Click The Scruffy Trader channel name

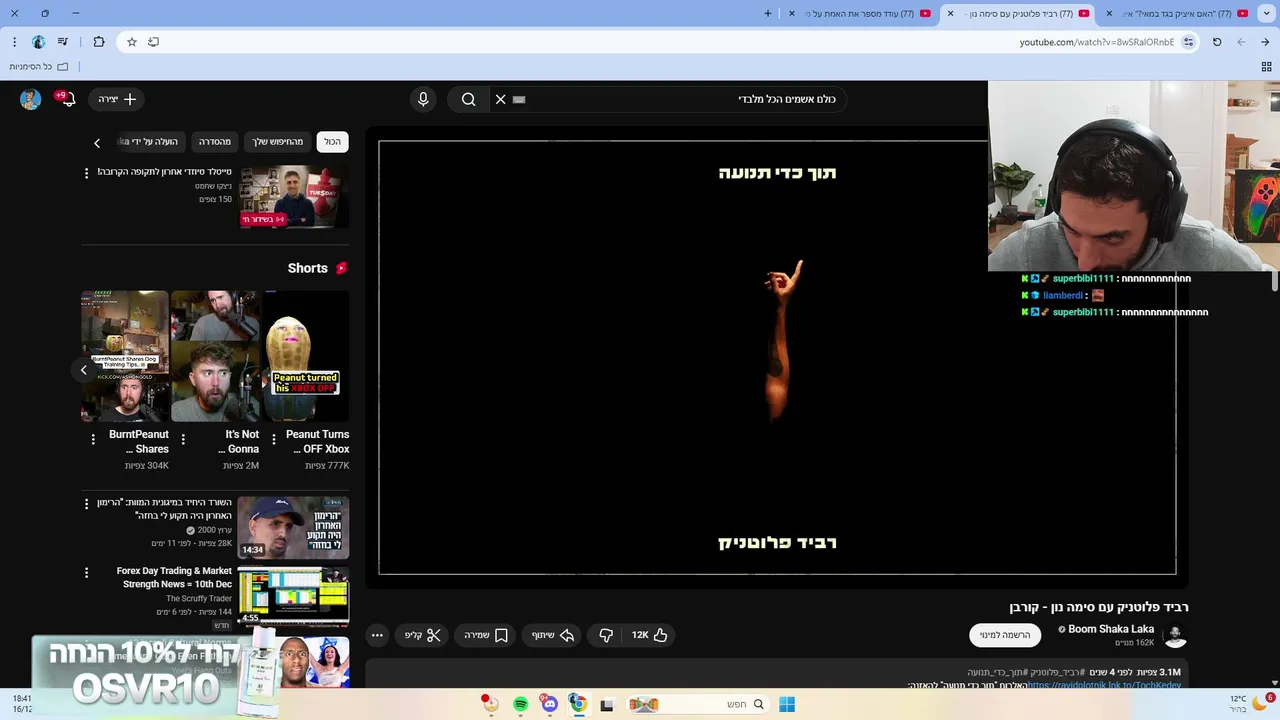coord(199,598)
